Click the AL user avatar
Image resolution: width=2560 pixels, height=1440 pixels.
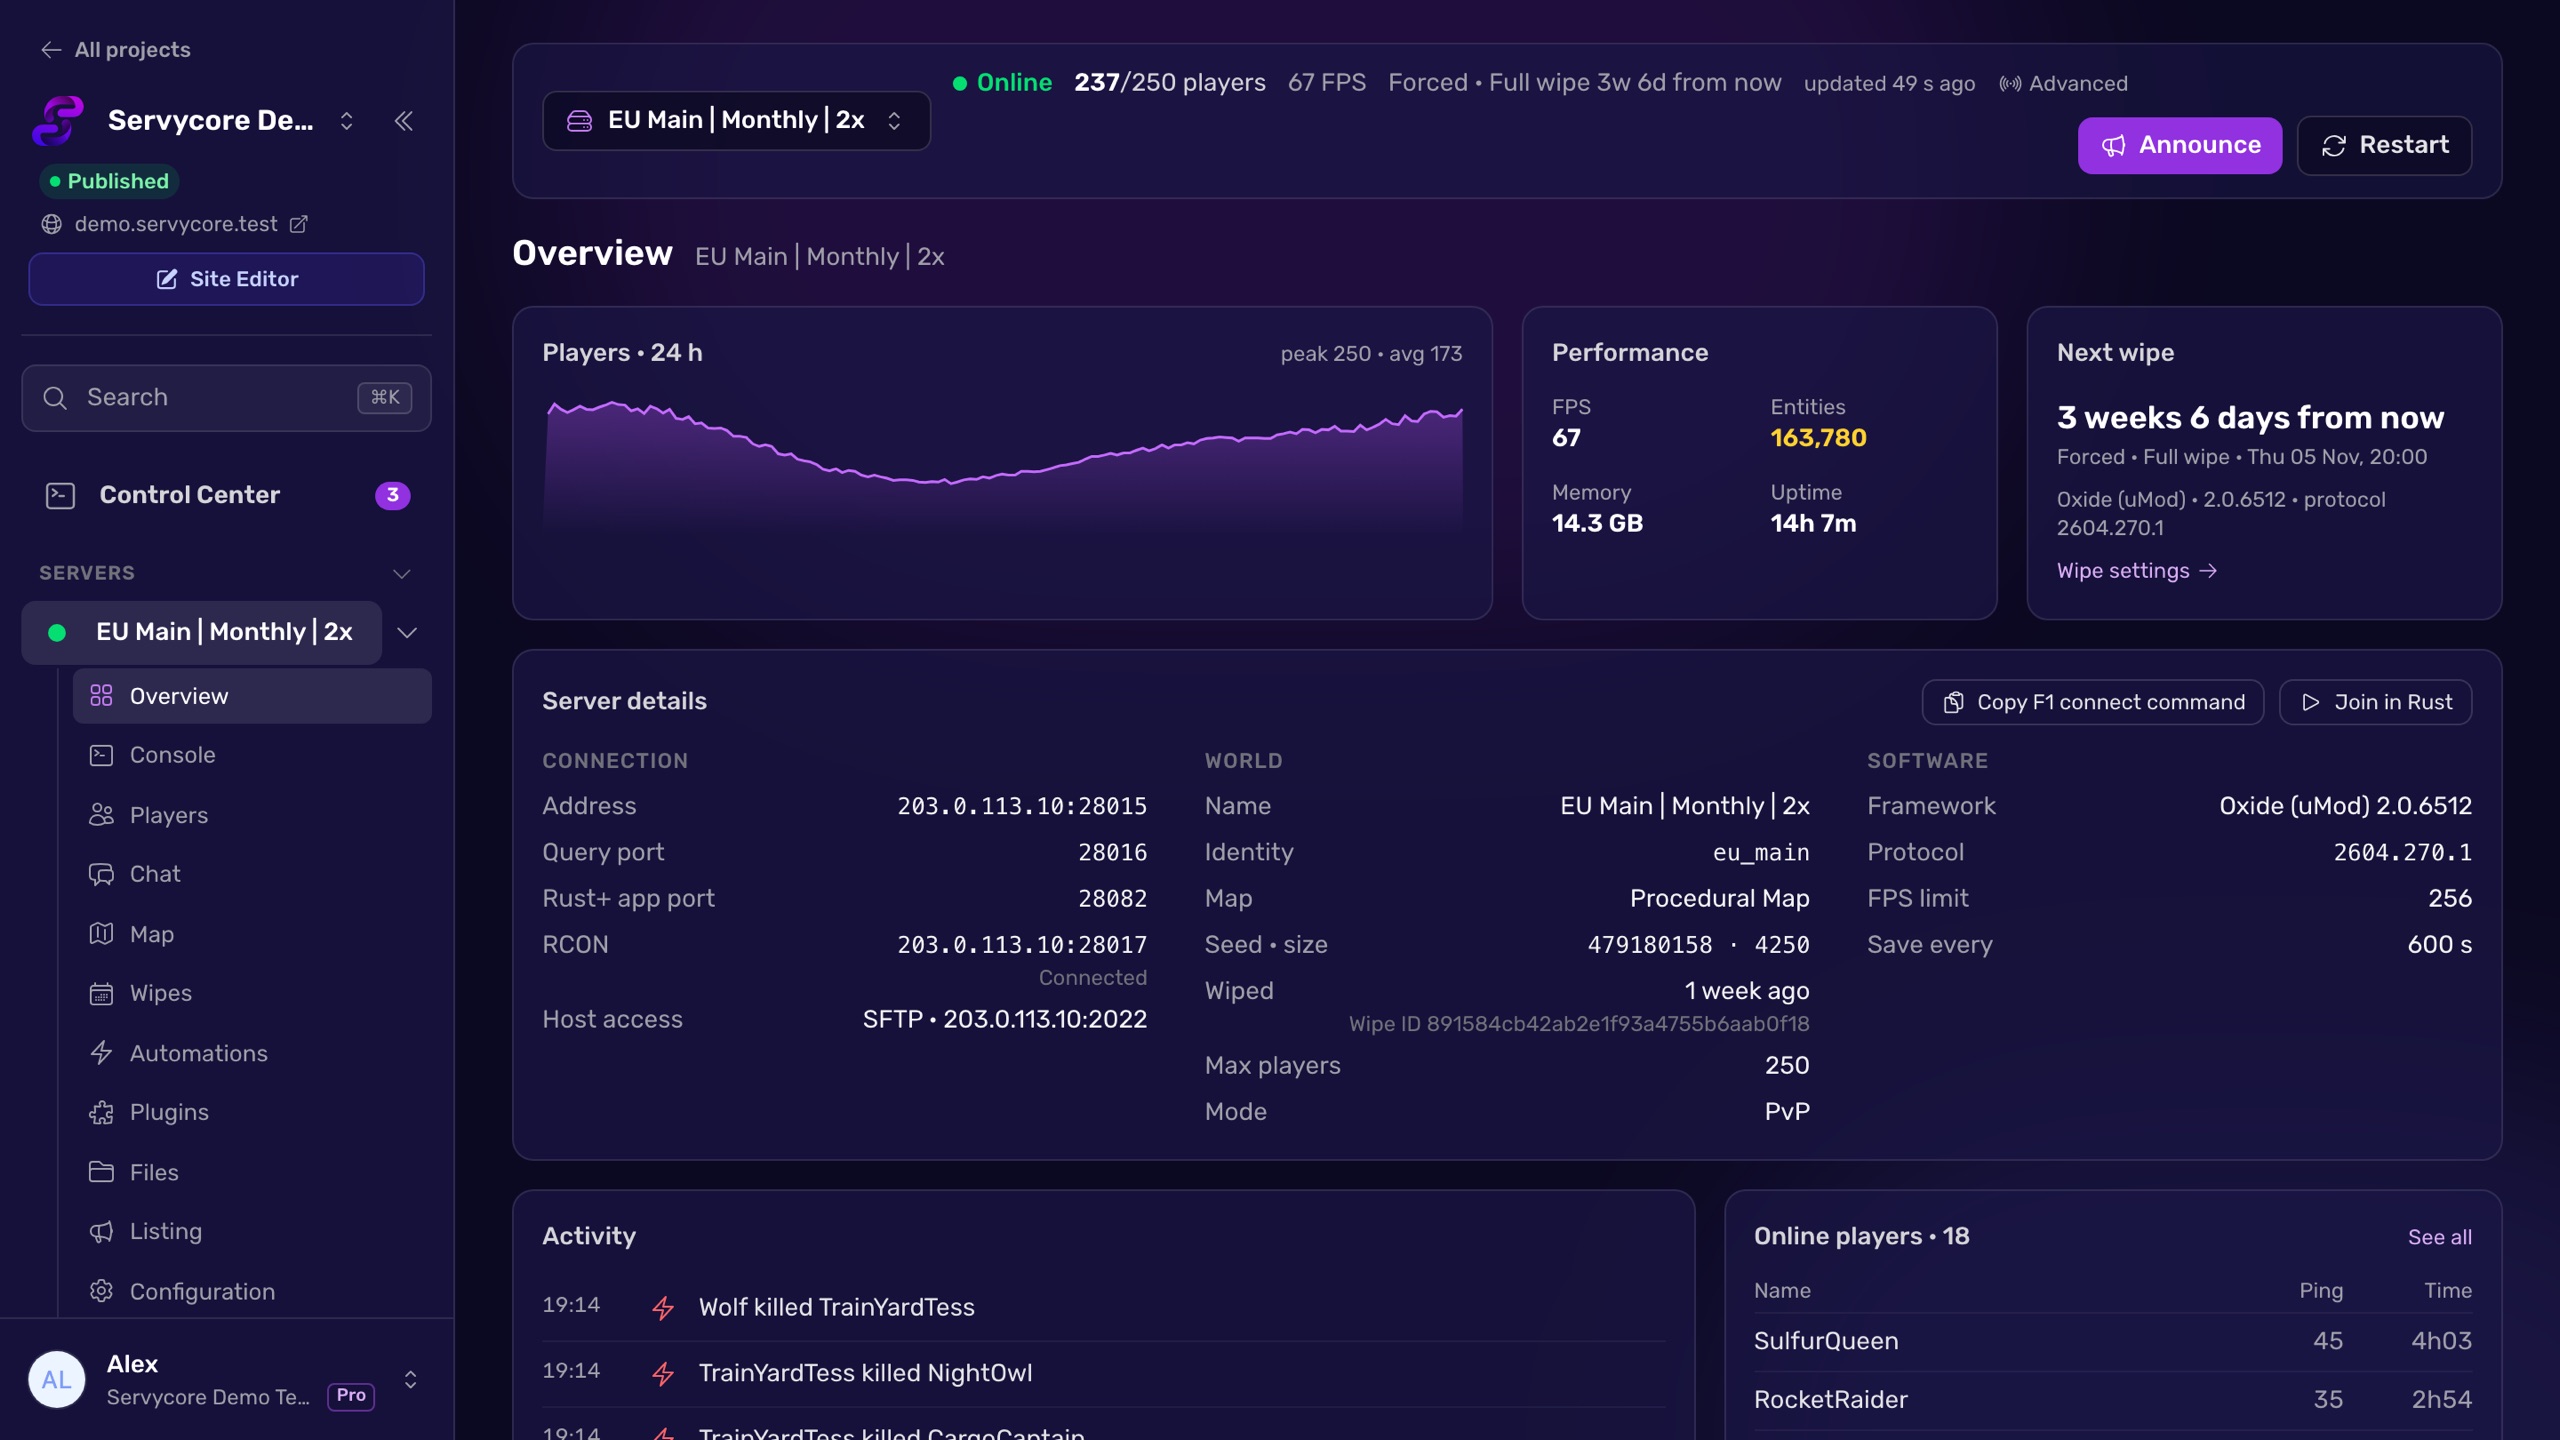pyautogui.click(x=57, y=1380)
